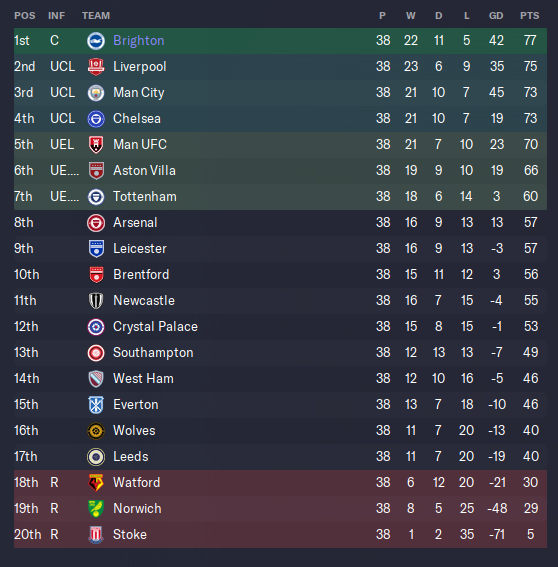Sort by the W wins column header

[410, 16]
